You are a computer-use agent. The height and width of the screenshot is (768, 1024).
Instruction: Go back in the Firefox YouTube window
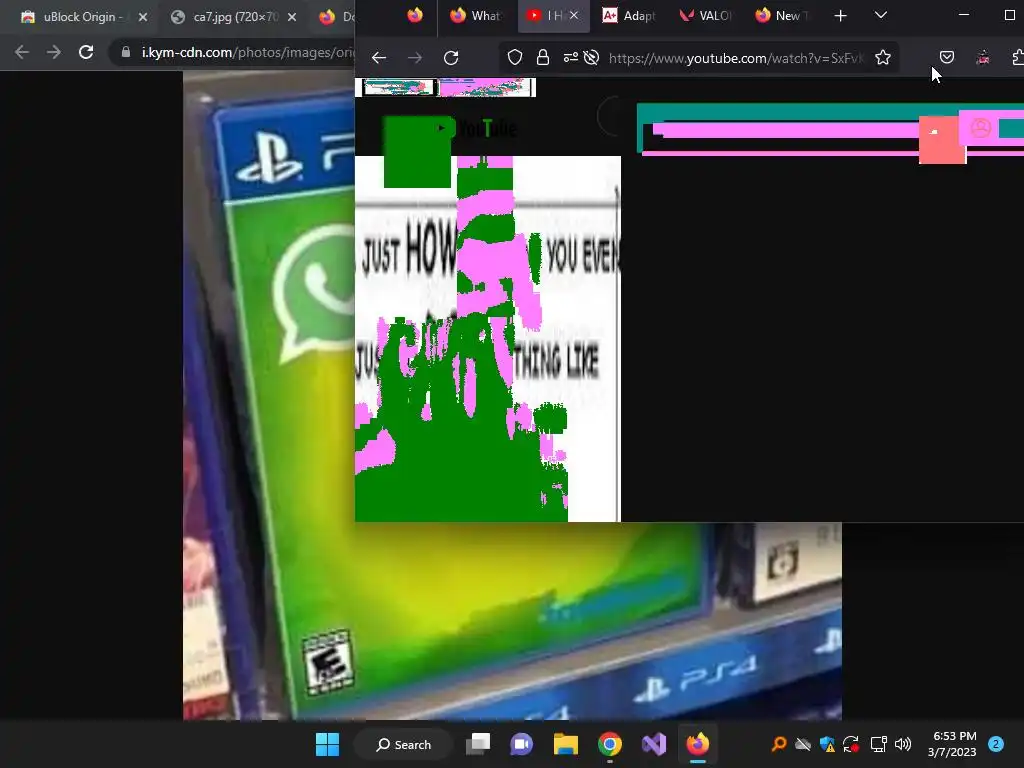[379, 58]
